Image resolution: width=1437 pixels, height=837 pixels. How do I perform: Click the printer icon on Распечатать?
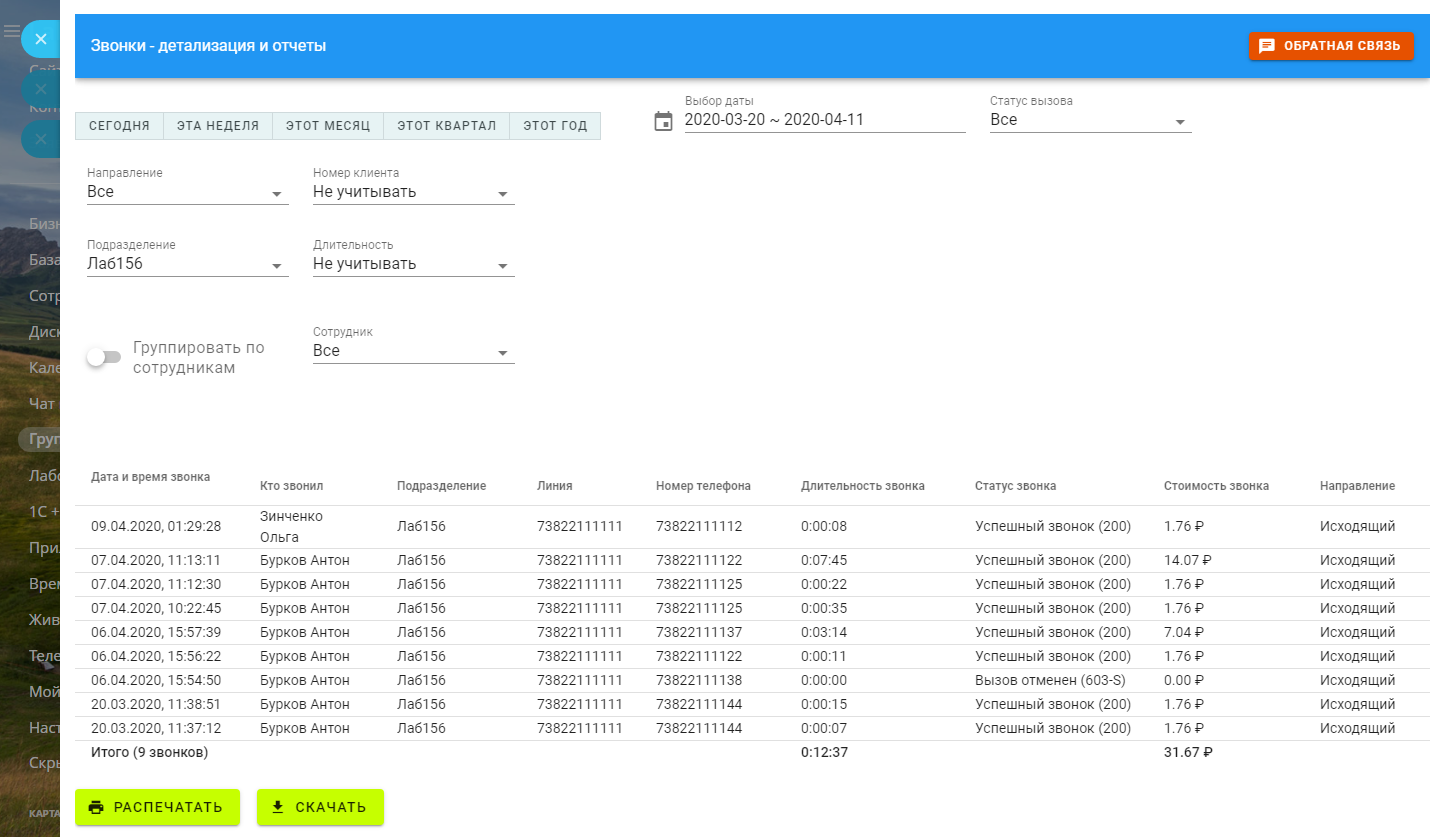96,807
